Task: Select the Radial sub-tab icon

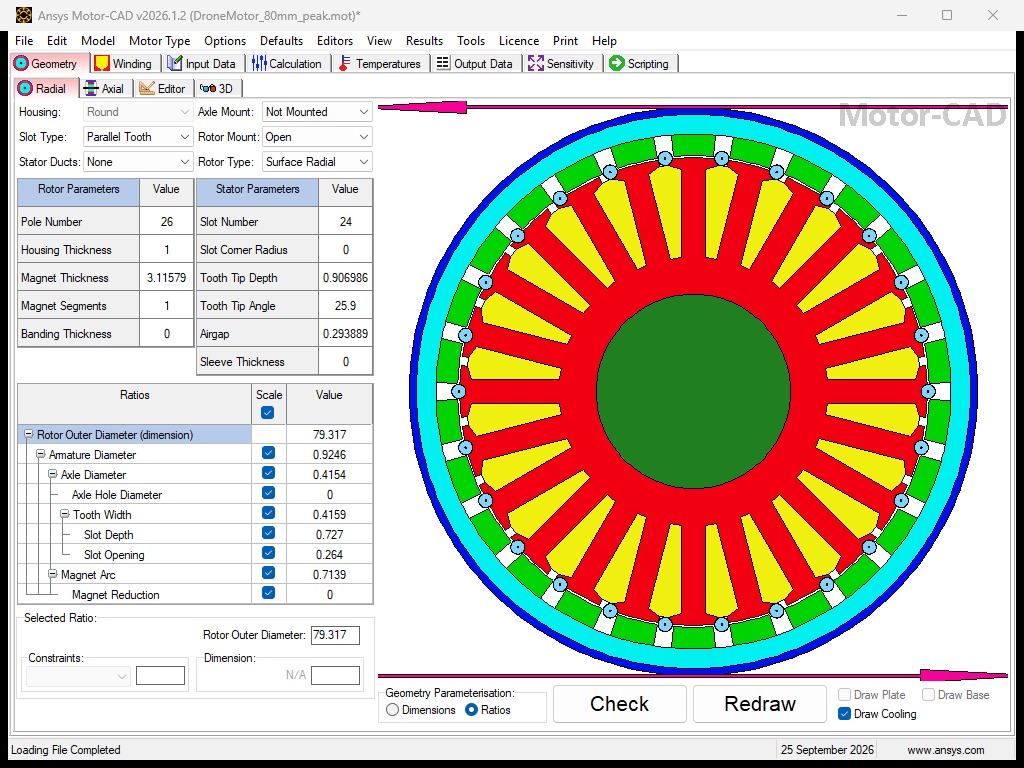Action: tap(25, 88)
